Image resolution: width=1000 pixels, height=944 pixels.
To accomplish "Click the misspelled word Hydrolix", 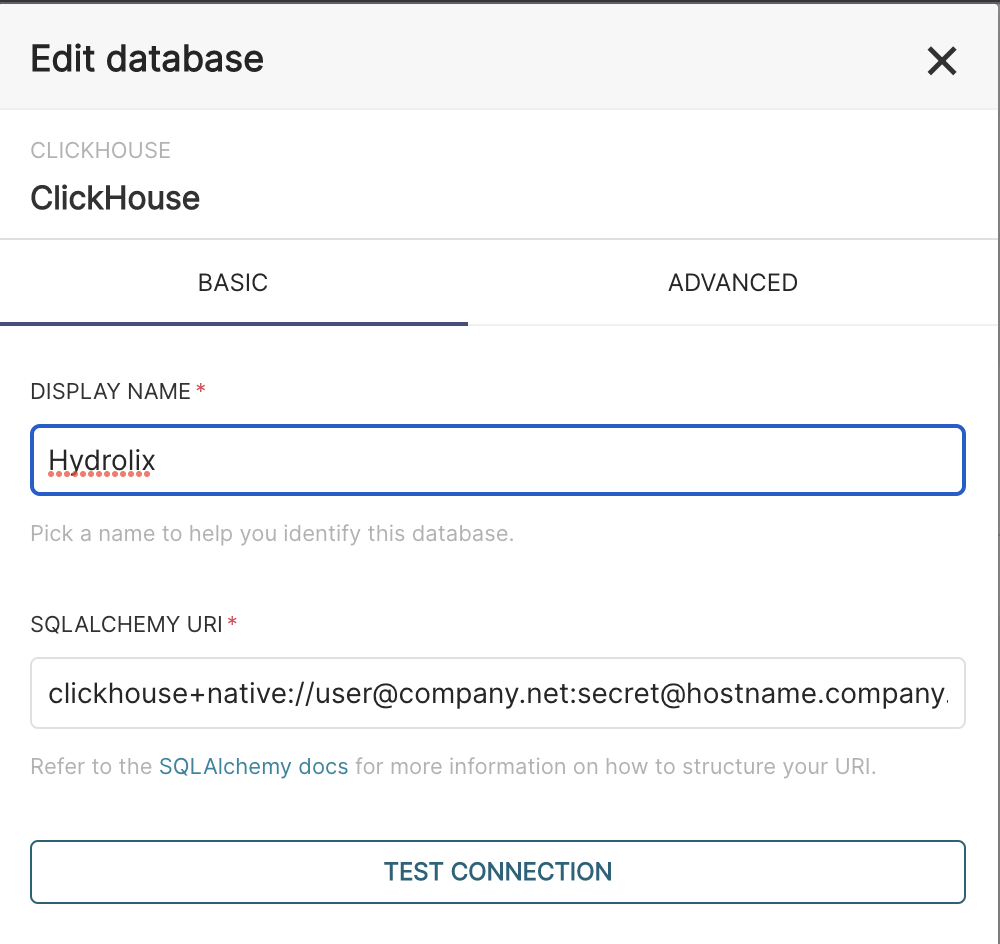I will (102, 461).
